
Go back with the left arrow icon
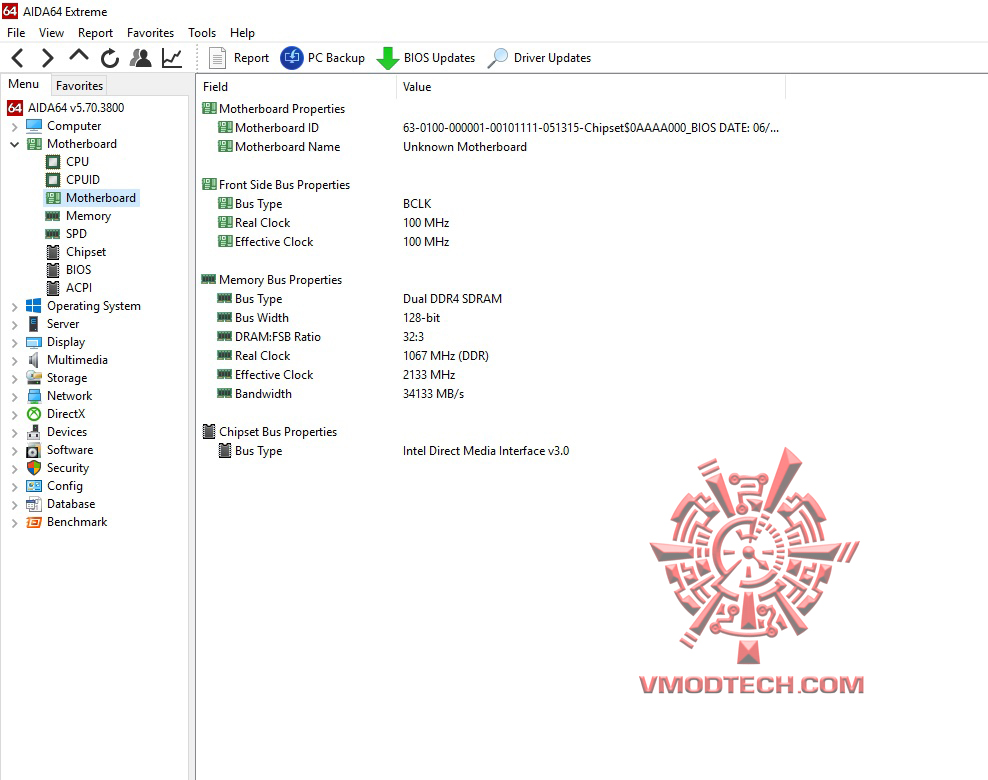tap(18, 58)
